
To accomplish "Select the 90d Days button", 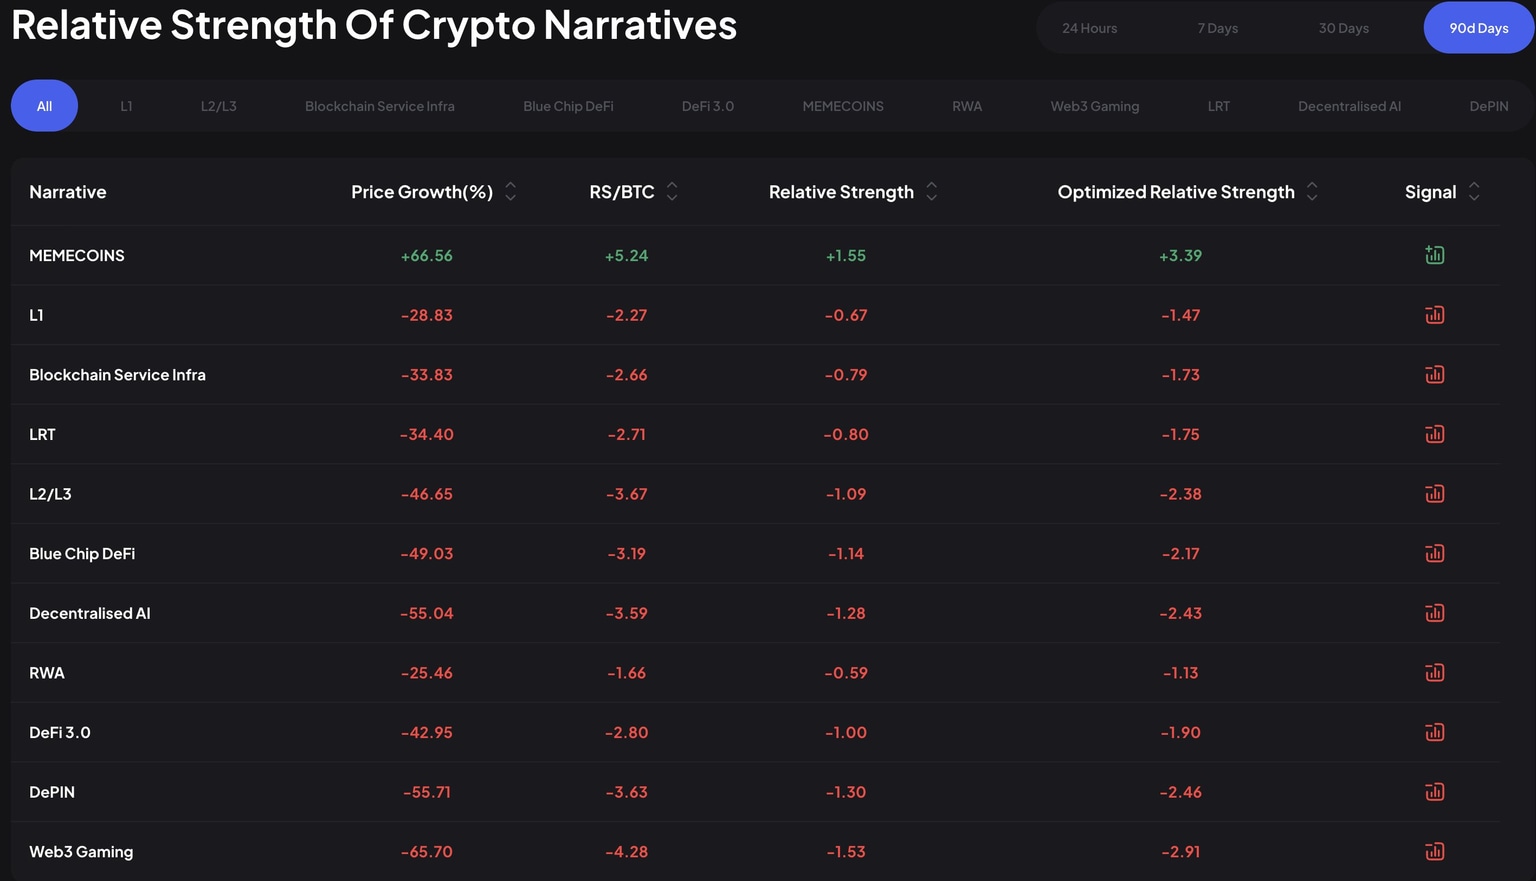I will pyautogui.click(x=1478, y=28).
